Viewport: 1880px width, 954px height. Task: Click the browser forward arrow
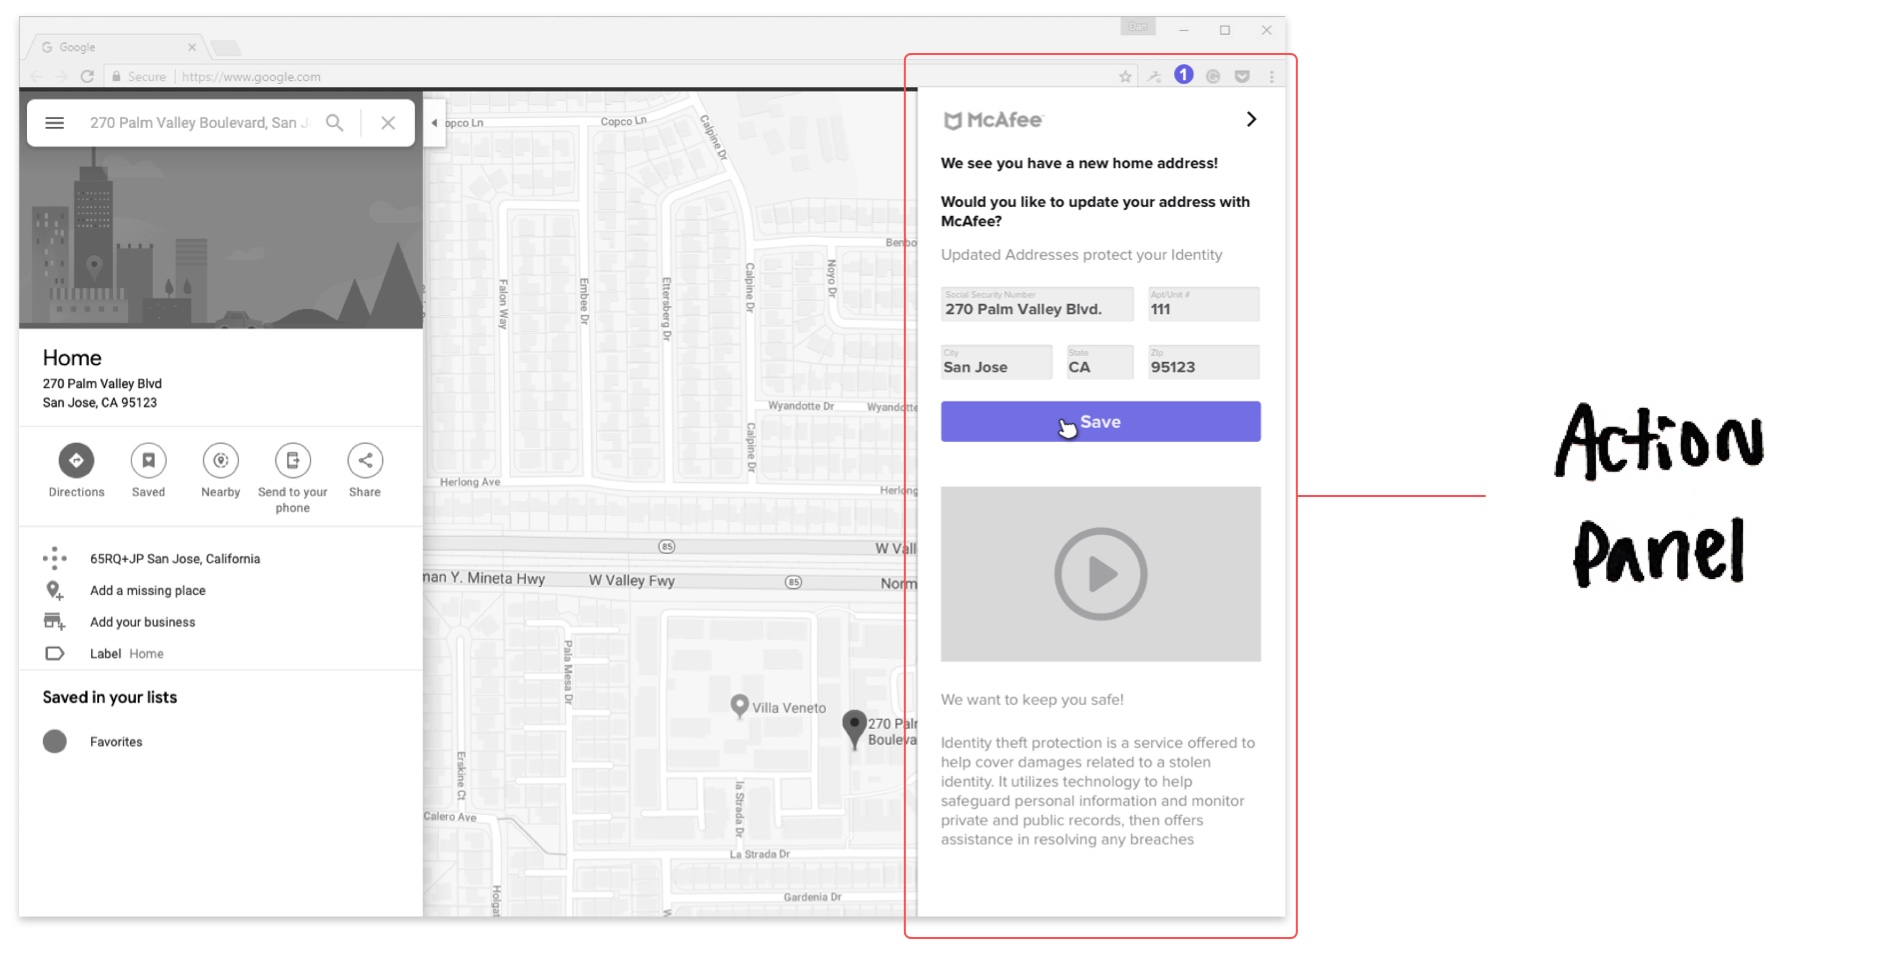click(62, 77)
